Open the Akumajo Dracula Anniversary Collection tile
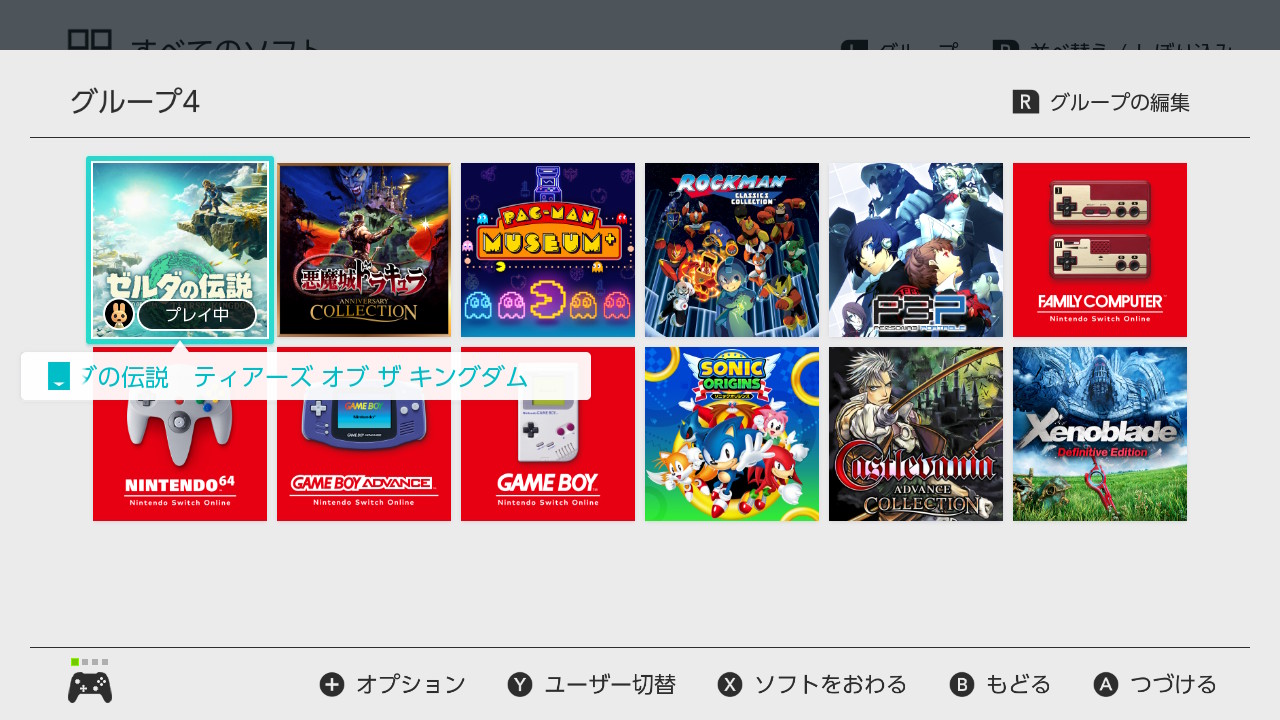This screenshot has height=720, width=1280. 364,250
